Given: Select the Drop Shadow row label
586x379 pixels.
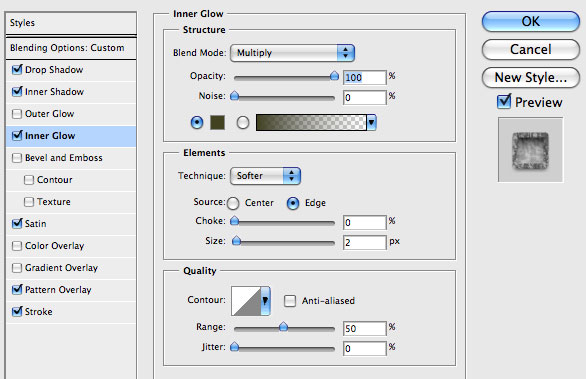Looking at the screenshot, I should [54, 70].
